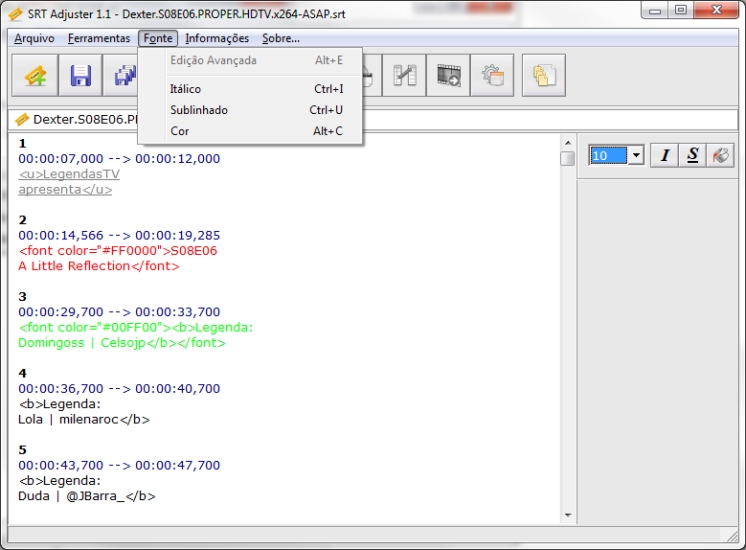This screenshot has width=746, height=550.
Task: Click the timestamp 00:00:14,566 --> 00:00:19,285
Action: click(119, 235)
